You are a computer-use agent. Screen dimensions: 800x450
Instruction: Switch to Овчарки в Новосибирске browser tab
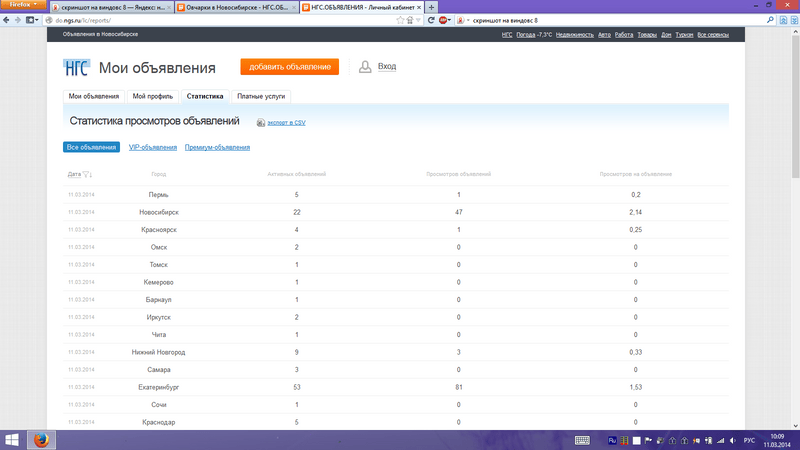tap(237, 8)
